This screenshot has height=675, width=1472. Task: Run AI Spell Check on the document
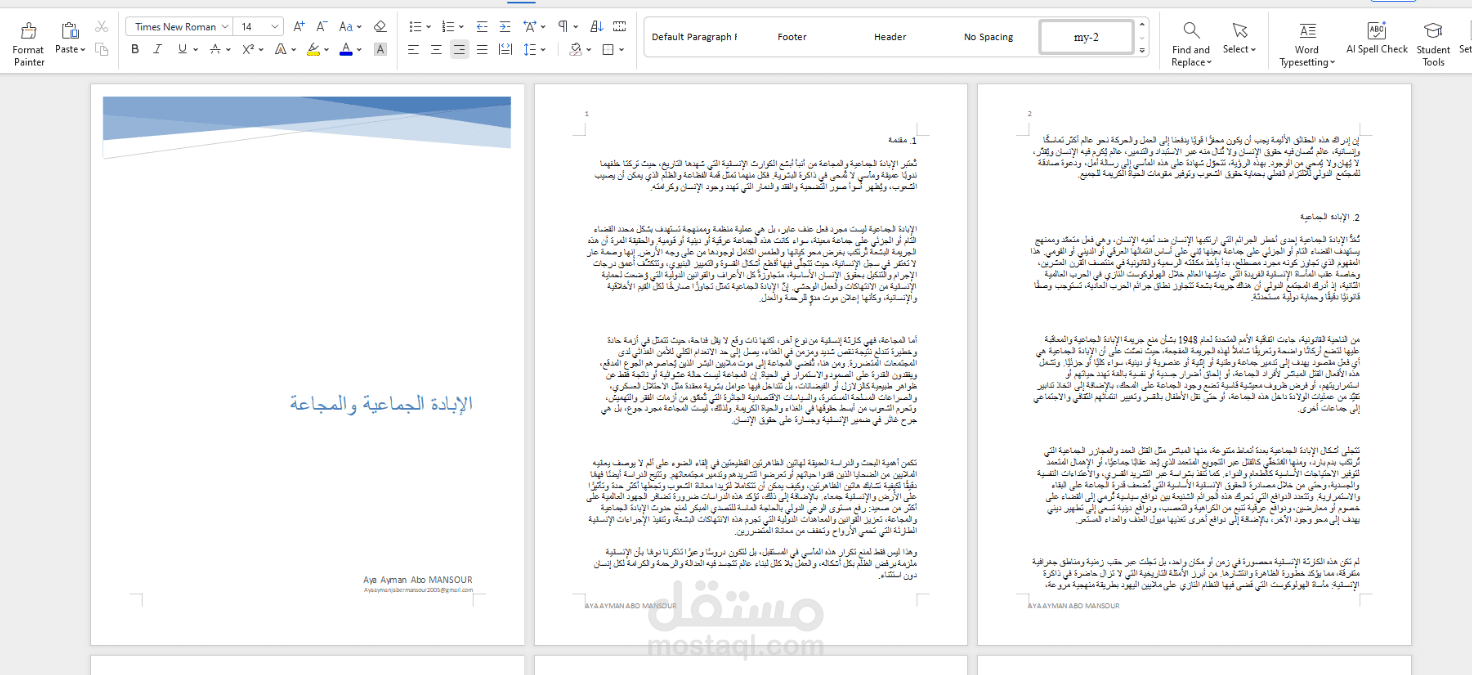[1376, 40]
